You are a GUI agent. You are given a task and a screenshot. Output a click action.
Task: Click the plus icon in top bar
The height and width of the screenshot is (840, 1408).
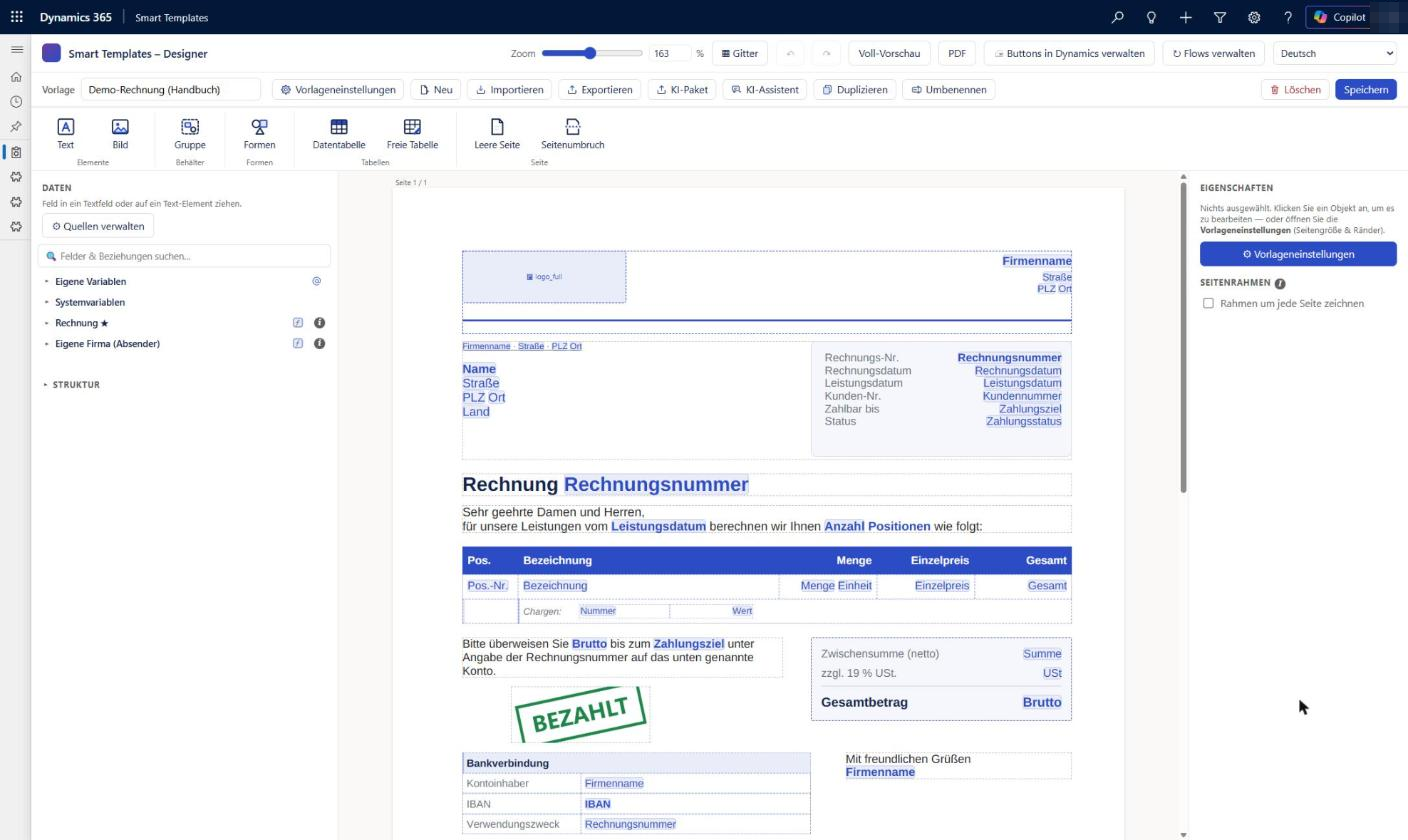click(1185, 17)
